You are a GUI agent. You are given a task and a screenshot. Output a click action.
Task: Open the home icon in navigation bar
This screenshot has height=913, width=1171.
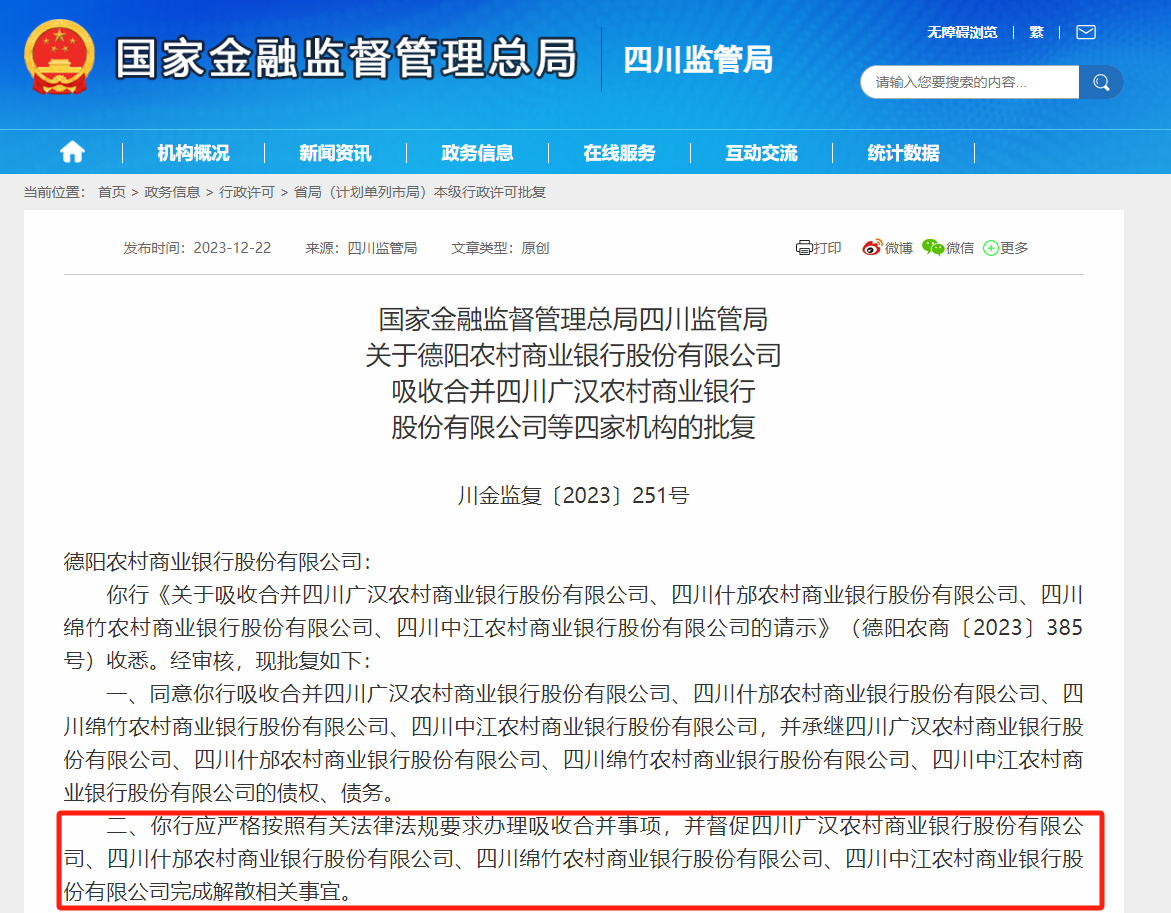72,152
